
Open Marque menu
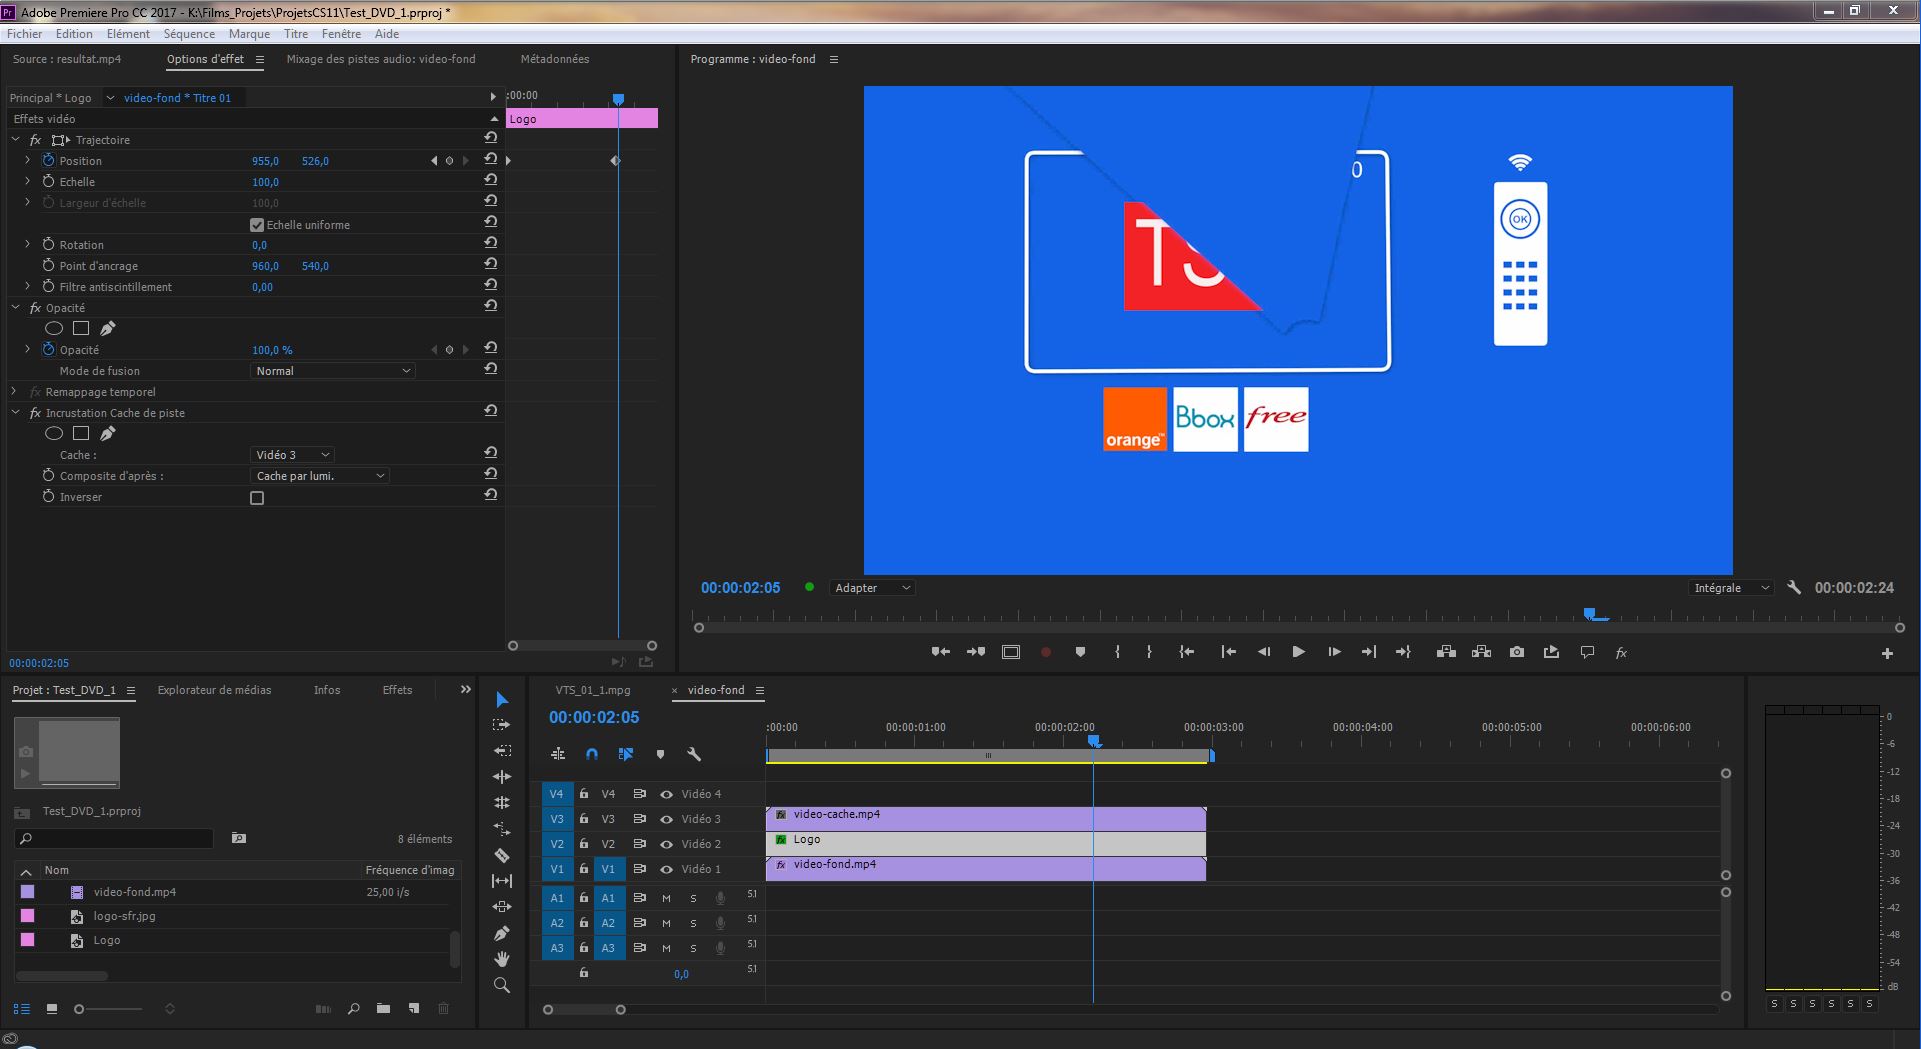[249, 34]
